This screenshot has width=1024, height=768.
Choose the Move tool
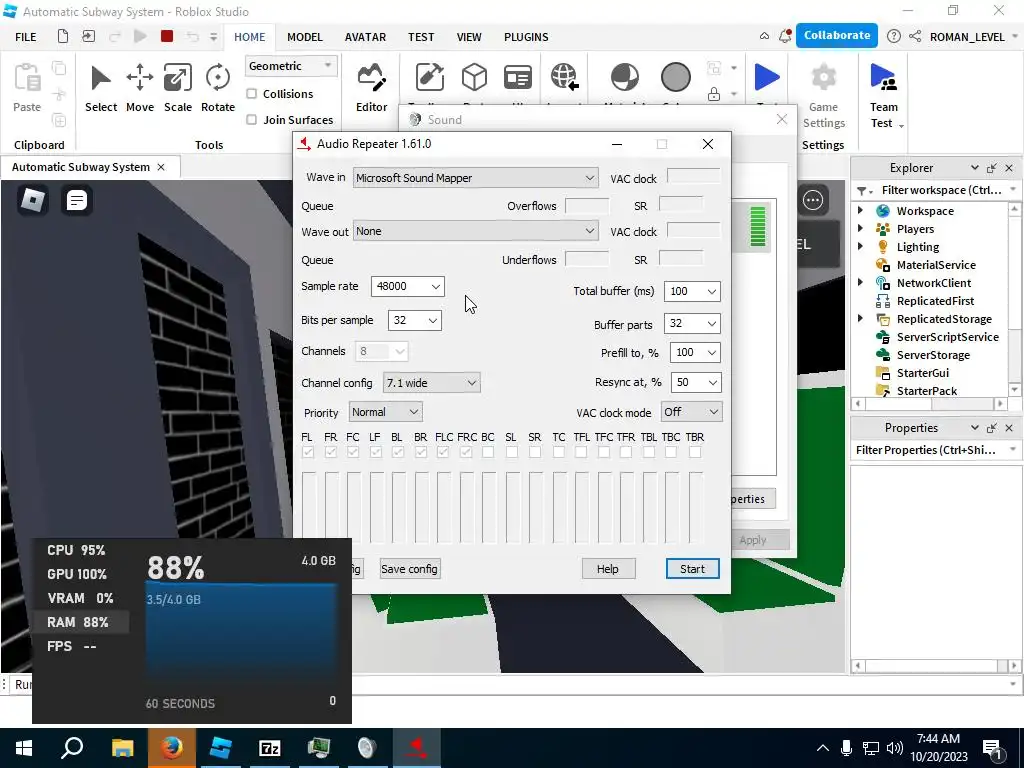click(140, 88)
